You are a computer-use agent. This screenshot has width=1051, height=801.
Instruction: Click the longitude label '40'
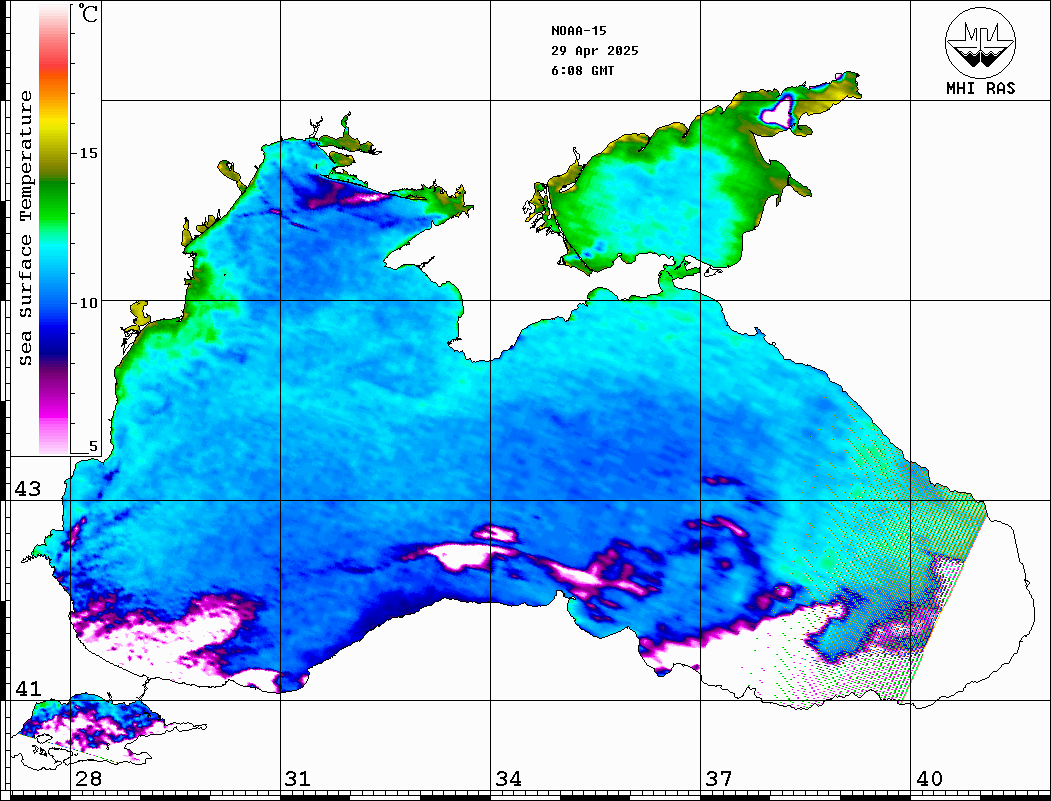pyautogui.click(x=929, y=779)
